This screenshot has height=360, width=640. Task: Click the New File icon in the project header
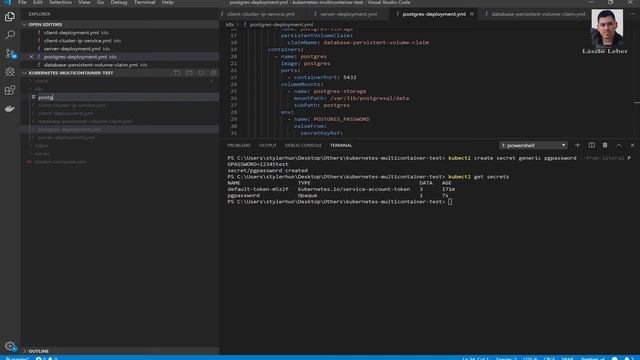tap(177, 73)
